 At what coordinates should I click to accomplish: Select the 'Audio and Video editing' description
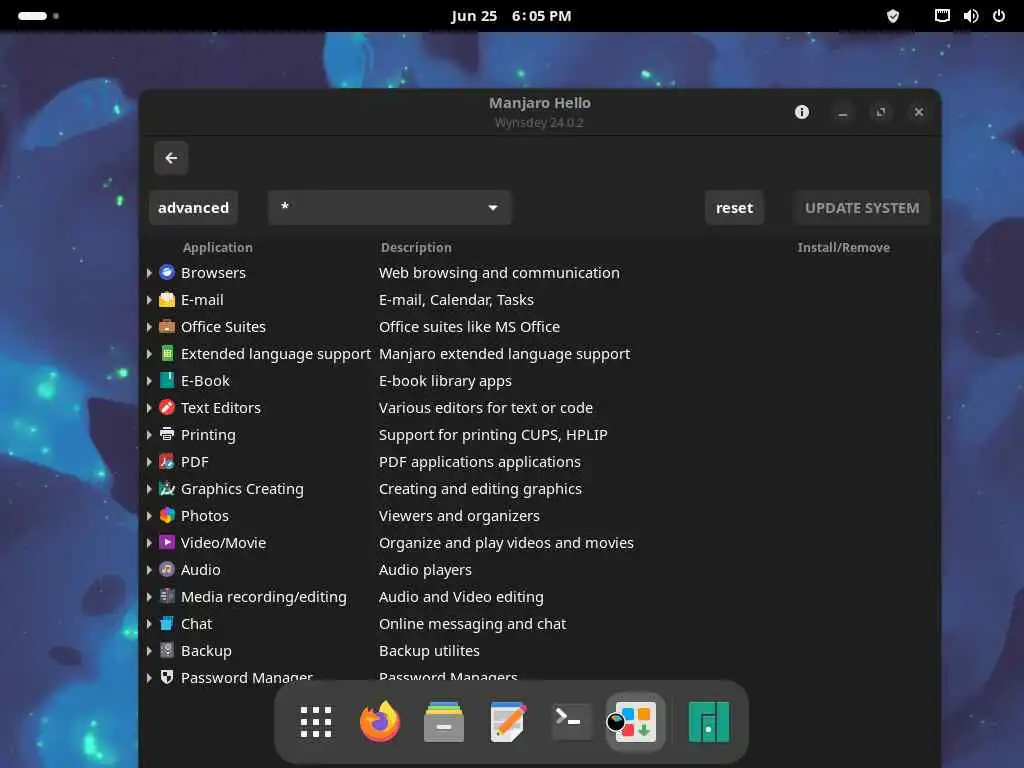pyautogui.click(x=461, y=597)
